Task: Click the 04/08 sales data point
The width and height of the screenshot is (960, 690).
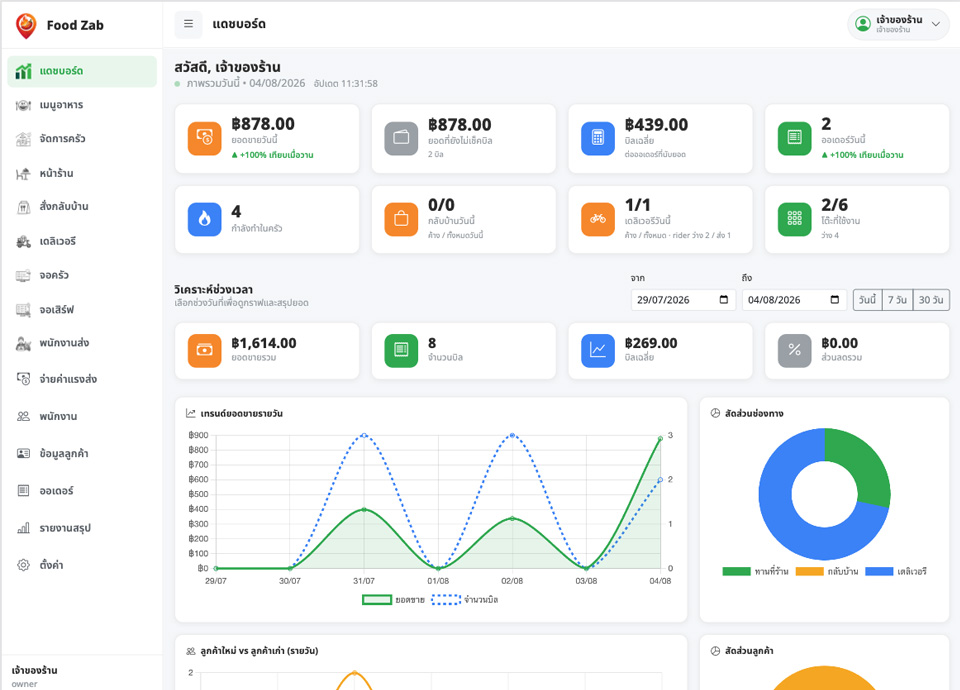Action: point(660,439)
